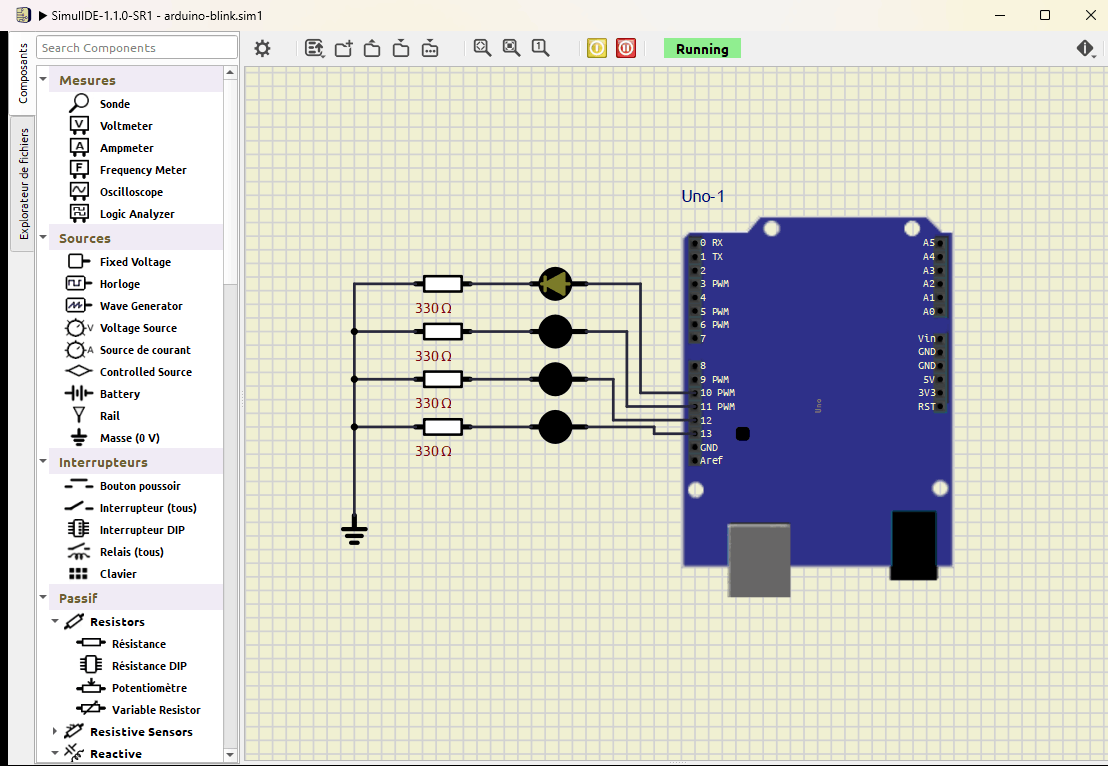This screenshot has height=766, width=1108.
Task: Click the Uno-1 board label
Action: pyautogui.click(x=702, y=196)
